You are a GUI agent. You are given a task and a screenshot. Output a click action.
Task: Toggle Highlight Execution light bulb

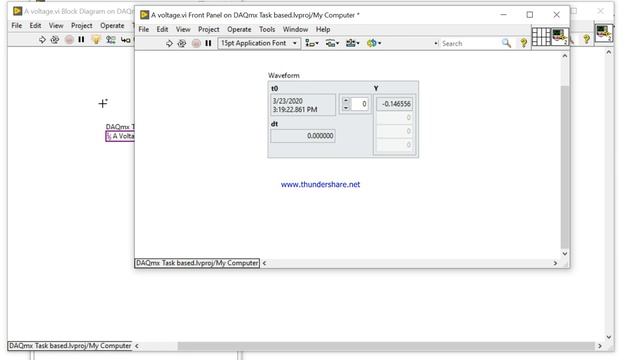coord(96,40)
